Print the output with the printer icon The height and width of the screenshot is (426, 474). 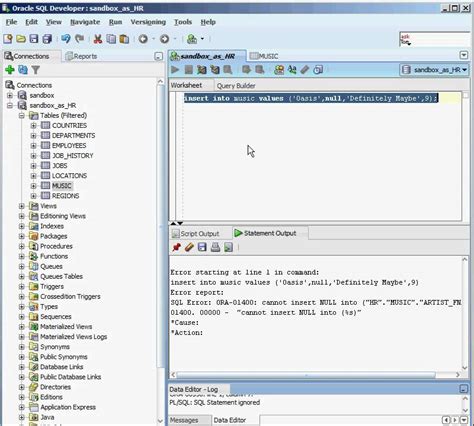tap(215, 247)
